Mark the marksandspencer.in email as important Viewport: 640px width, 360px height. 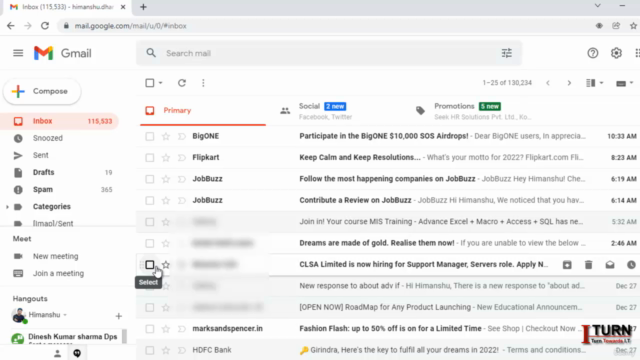(x=182, y=329)
